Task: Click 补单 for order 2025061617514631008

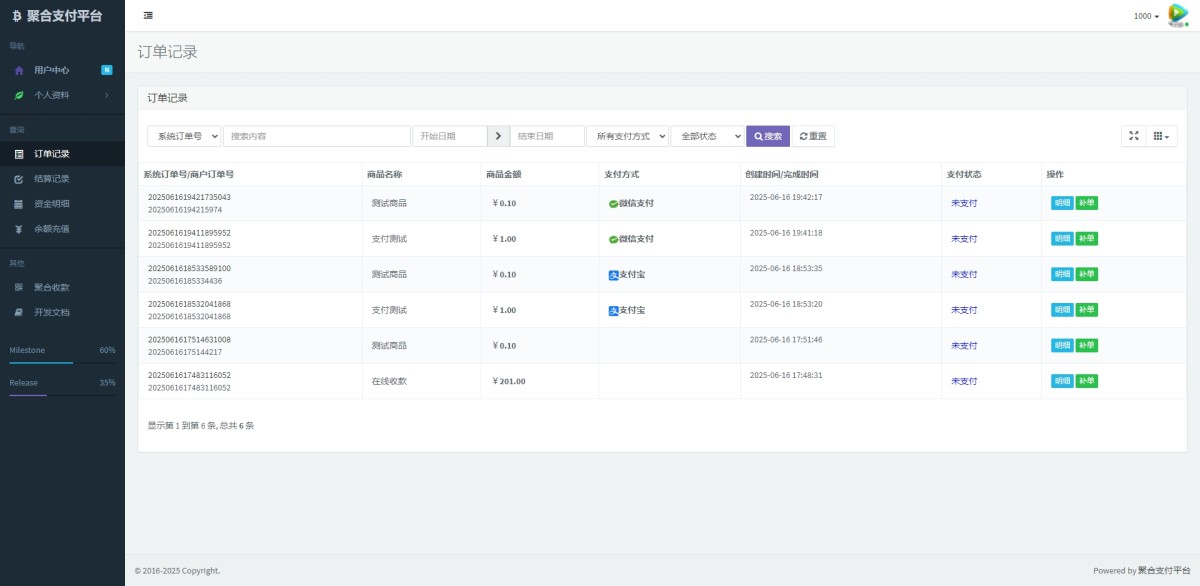Action: coord(1087,345)
